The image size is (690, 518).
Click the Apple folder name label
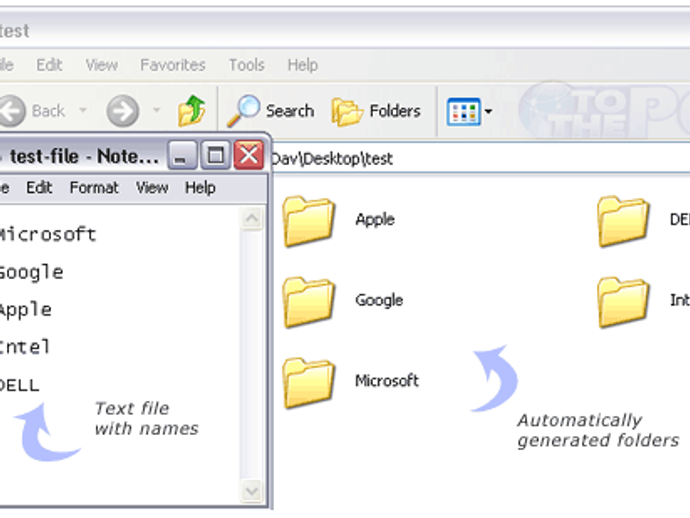pyautogui.click(x=375, y=219)
